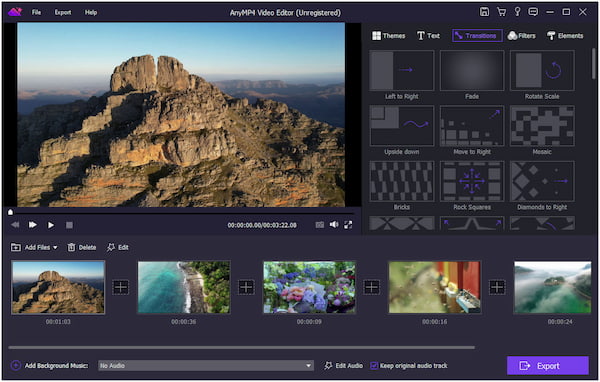Select the mountain clip 00:01:03
The width and height of the screenshot is (600, 382).
tap(58, 287)
